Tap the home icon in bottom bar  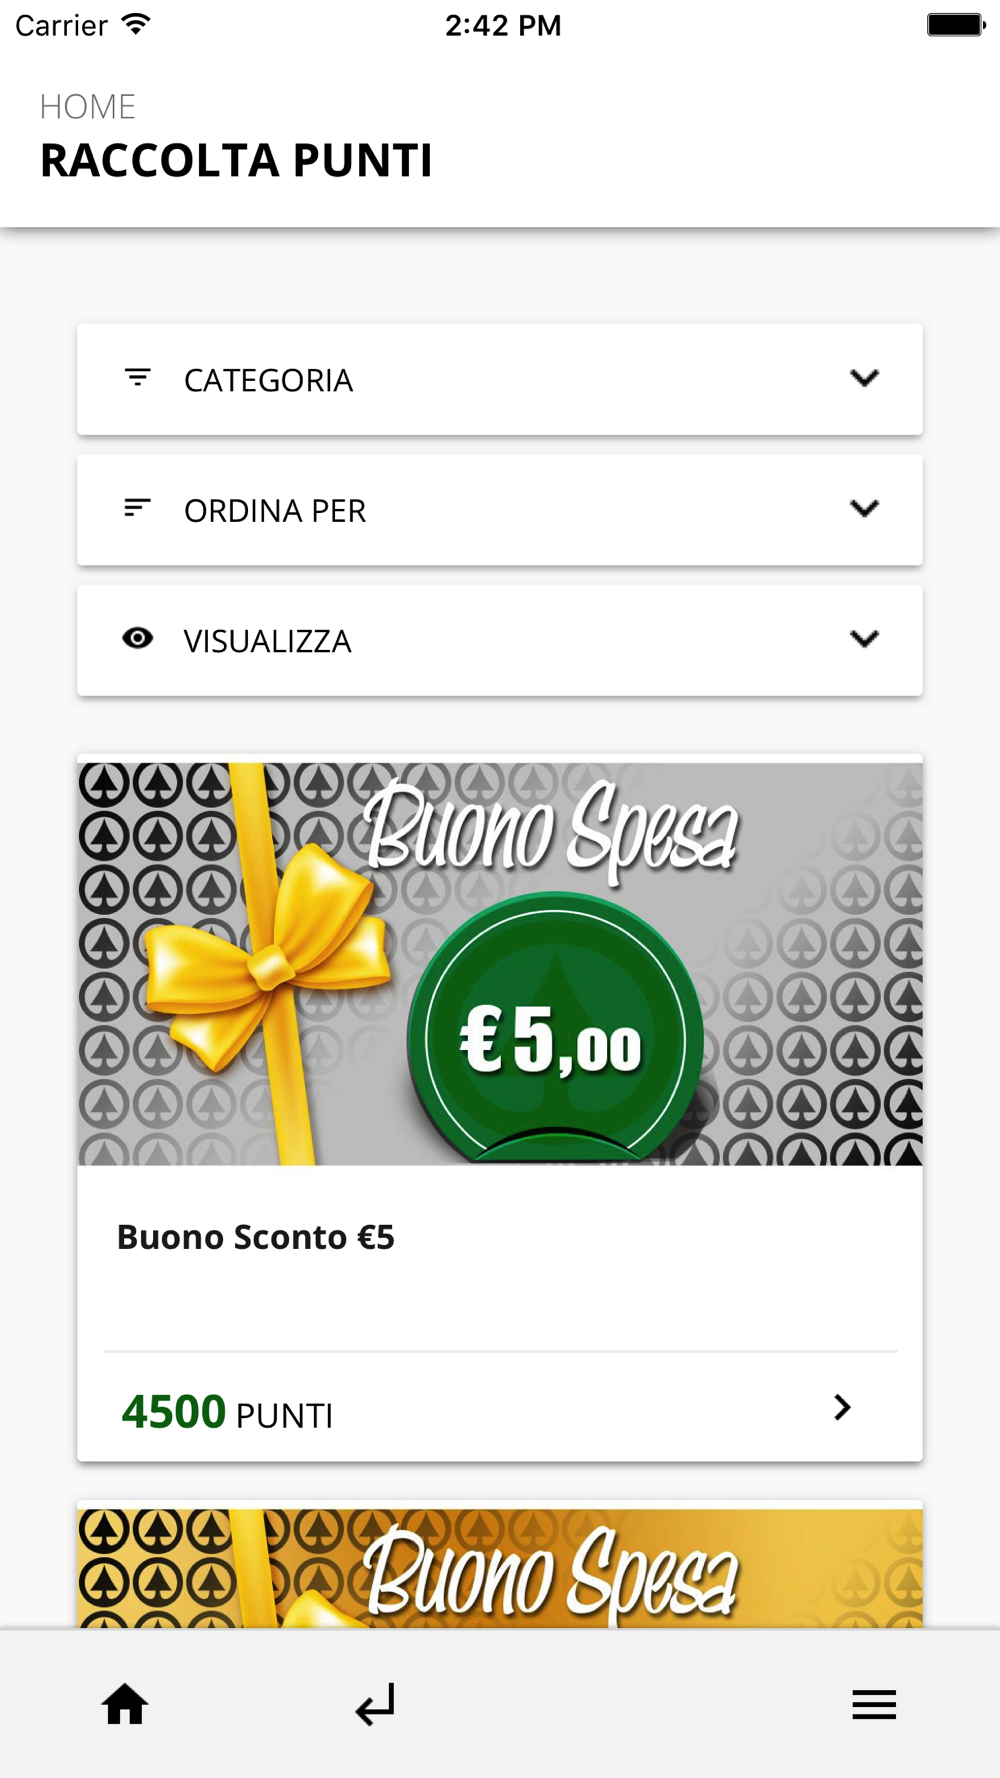click(x=125, y=1704)
